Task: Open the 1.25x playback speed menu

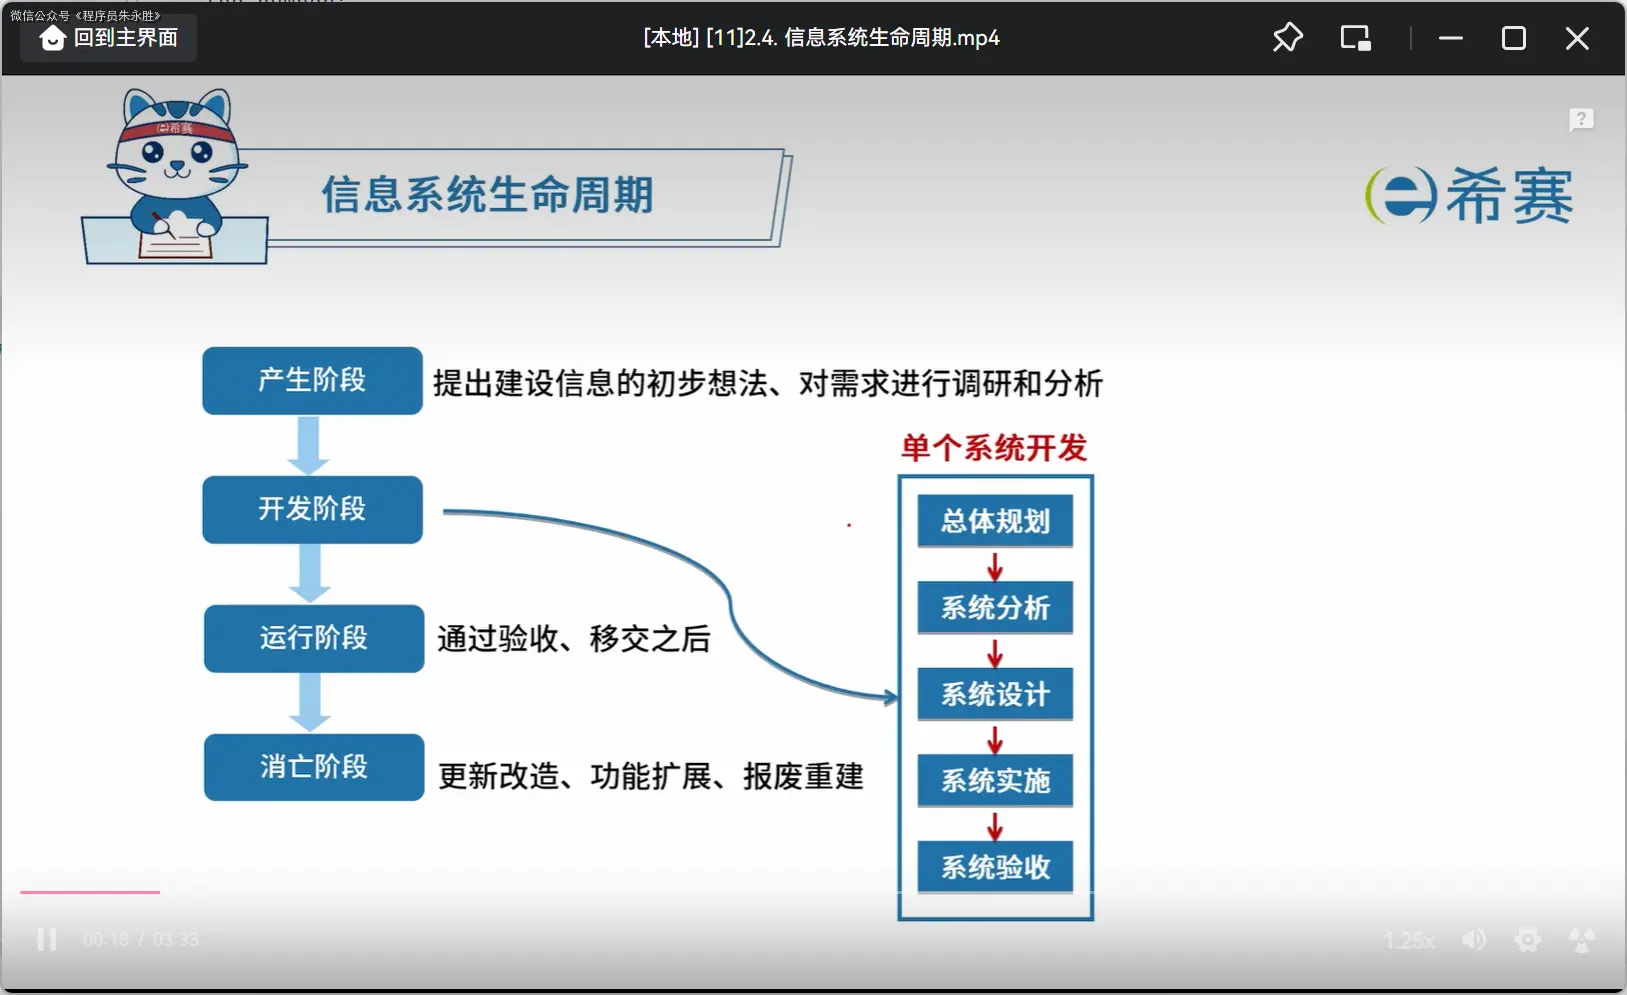Action: pyautogui.click(x=1409, y=941)
